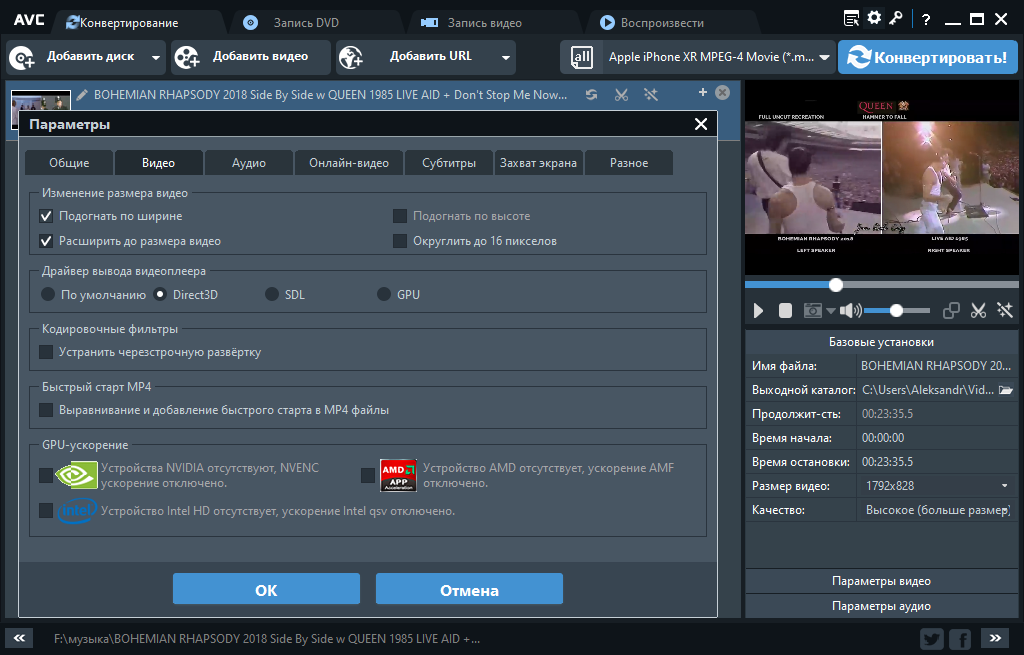1024x655 pixels.
Task: Open the task list icon in title bar
Action: click(x=851, y=18)
